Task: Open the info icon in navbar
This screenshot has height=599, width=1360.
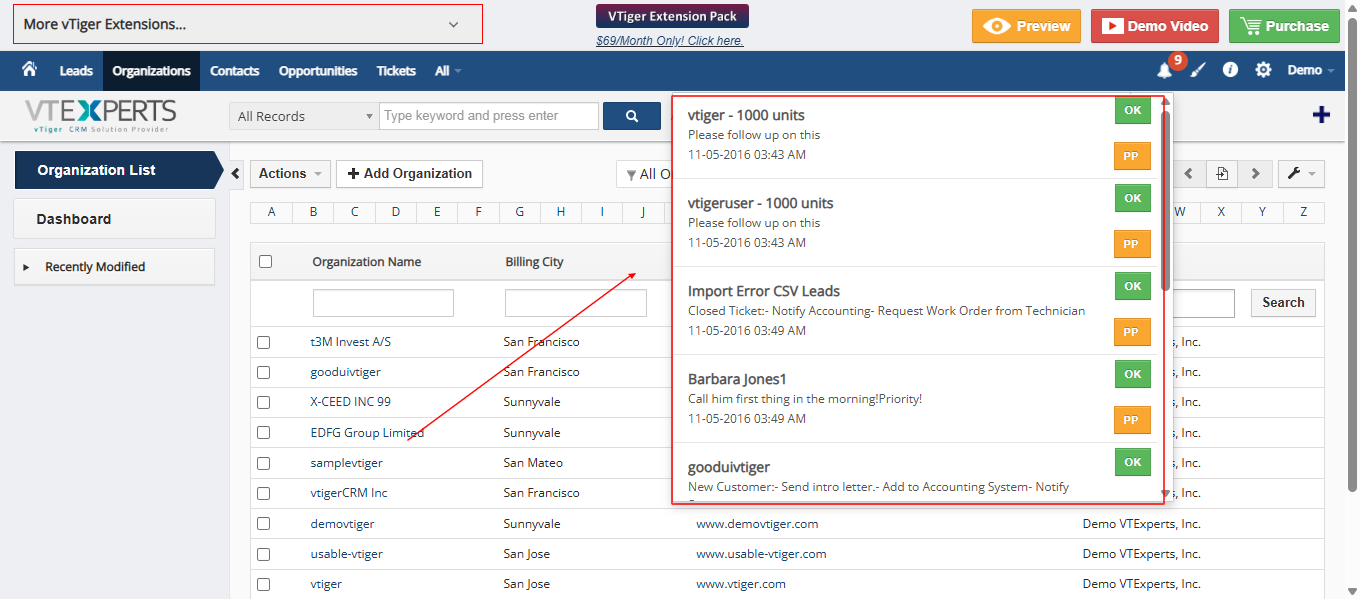Action: (1231, 70)
